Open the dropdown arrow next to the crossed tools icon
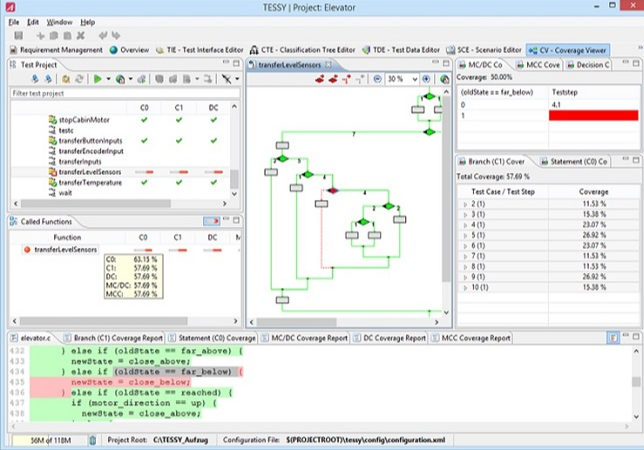644x450 pixels. [x=237, y=79]
